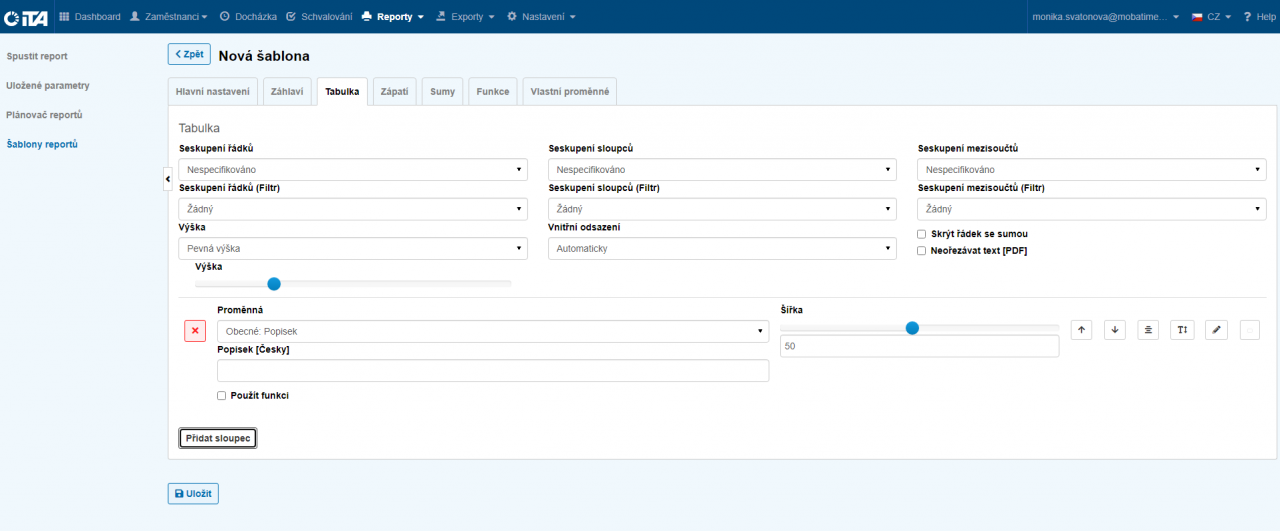The image size is (1280, 531).
Task: Expand the Proměnná dropdown
Action: pos(493,331)
